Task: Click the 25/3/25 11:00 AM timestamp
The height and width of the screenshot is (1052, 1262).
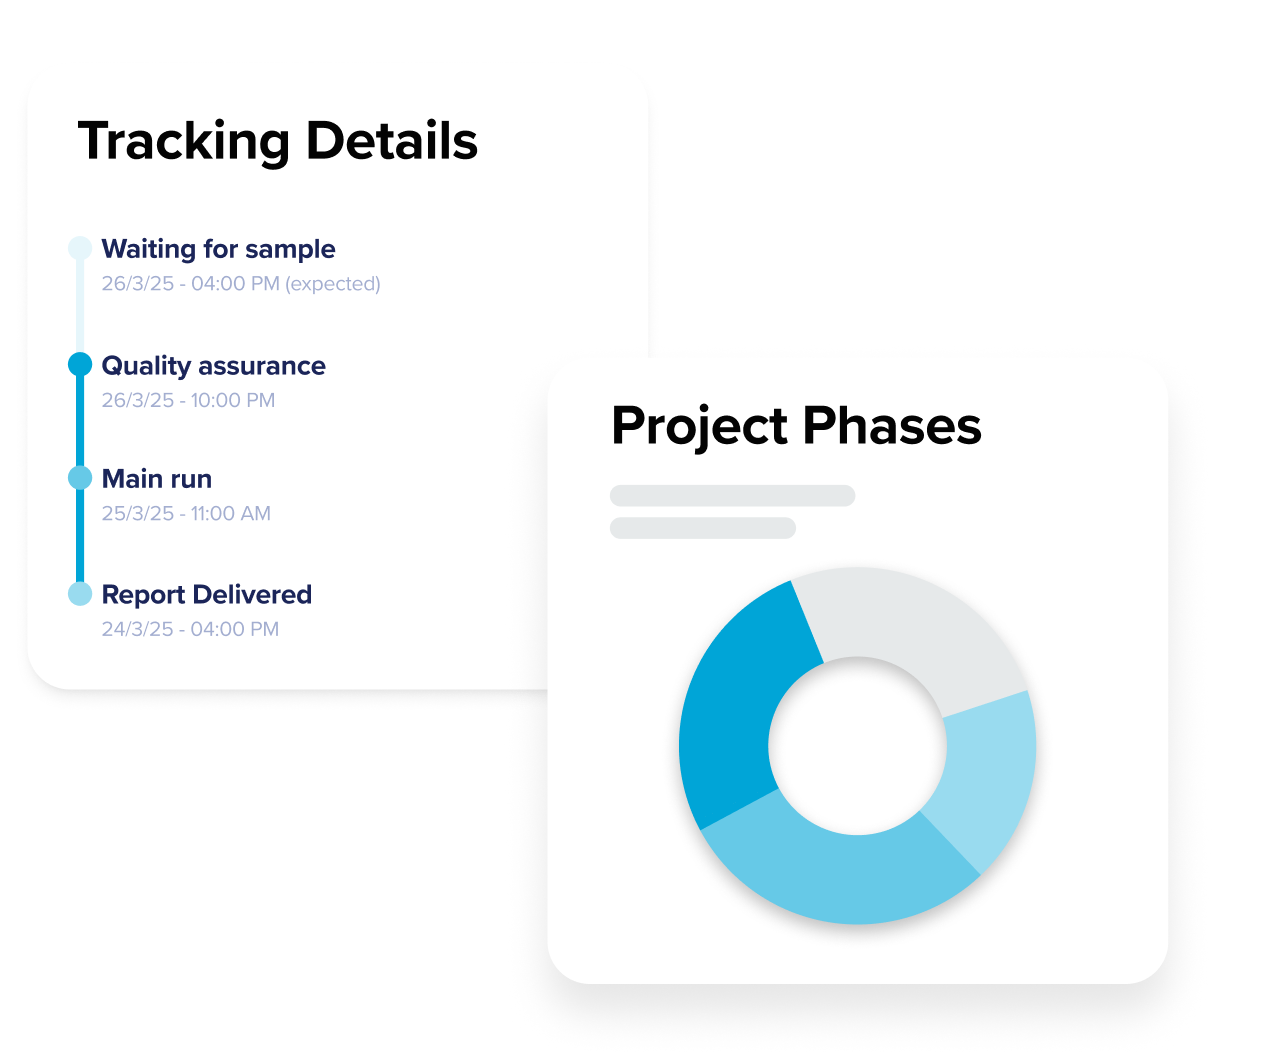Action: pyautogui.click(x=186, y=514)
